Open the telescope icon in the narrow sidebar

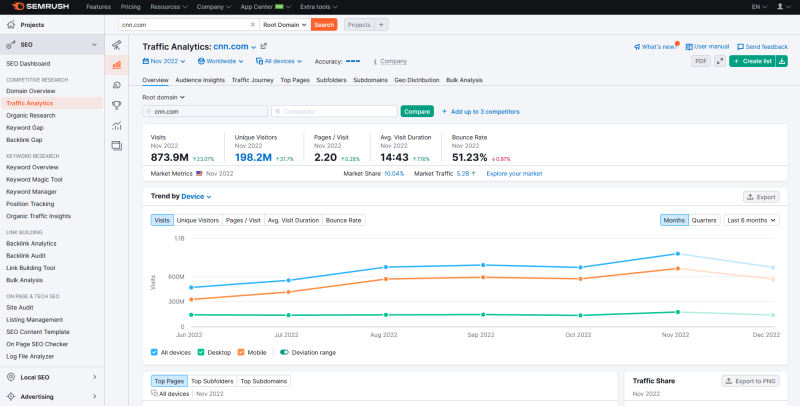click(x=116, y=45)
